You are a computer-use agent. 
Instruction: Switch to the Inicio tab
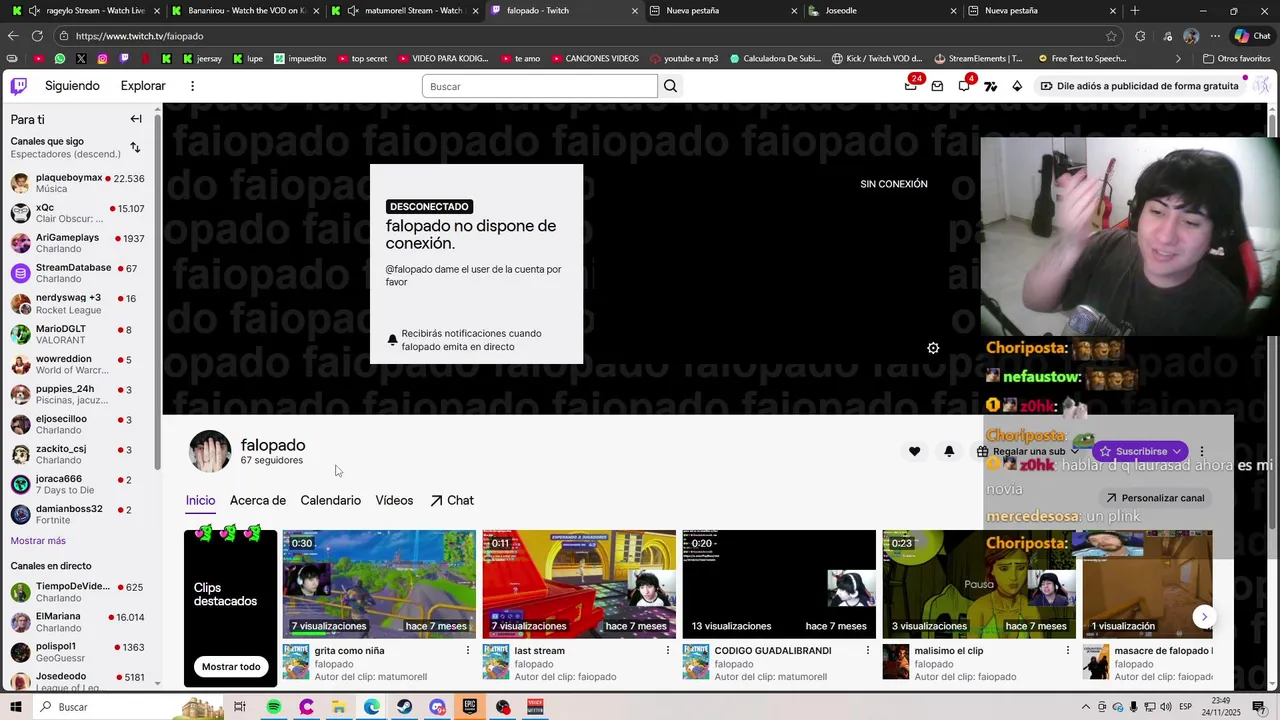tap(200, 501)
